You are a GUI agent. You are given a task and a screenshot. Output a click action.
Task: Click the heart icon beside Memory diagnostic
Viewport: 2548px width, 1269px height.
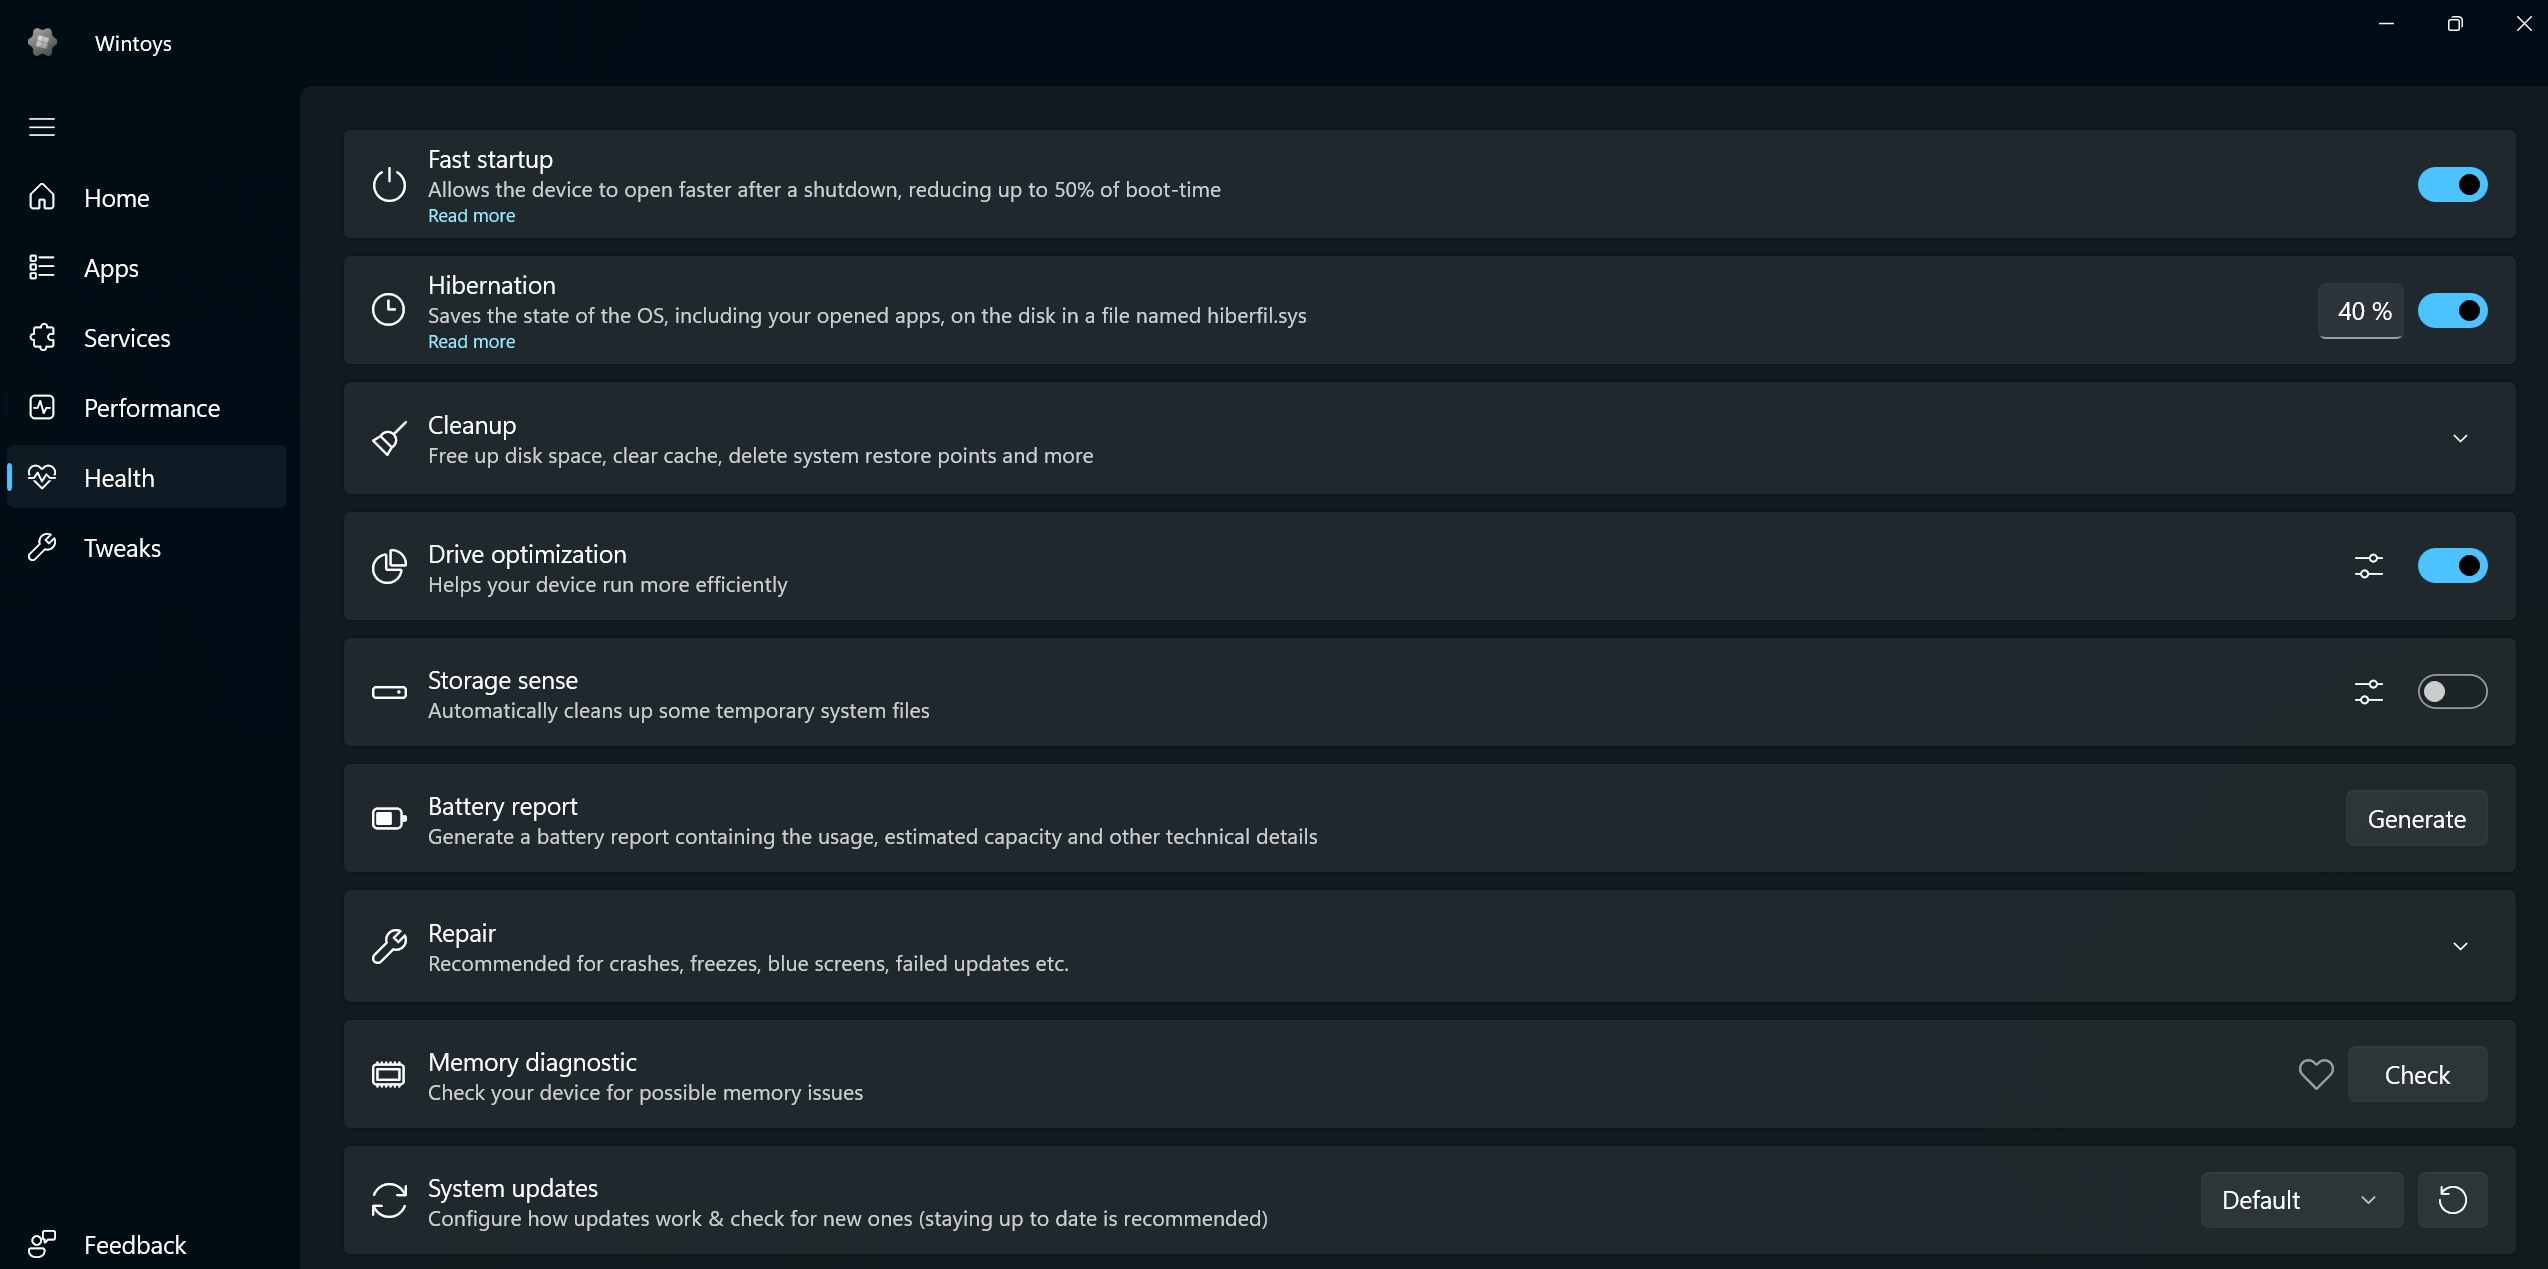click(2315, 1075)
